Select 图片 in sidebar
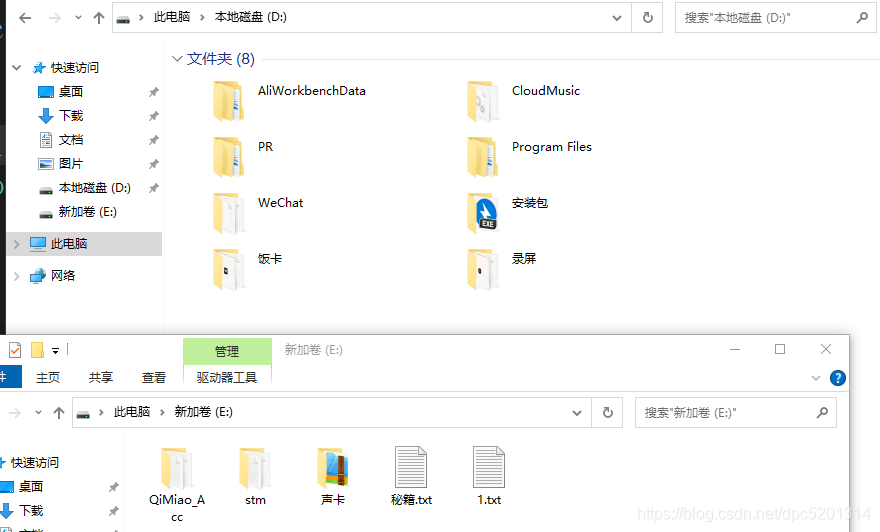 click(x=71, y=164)
